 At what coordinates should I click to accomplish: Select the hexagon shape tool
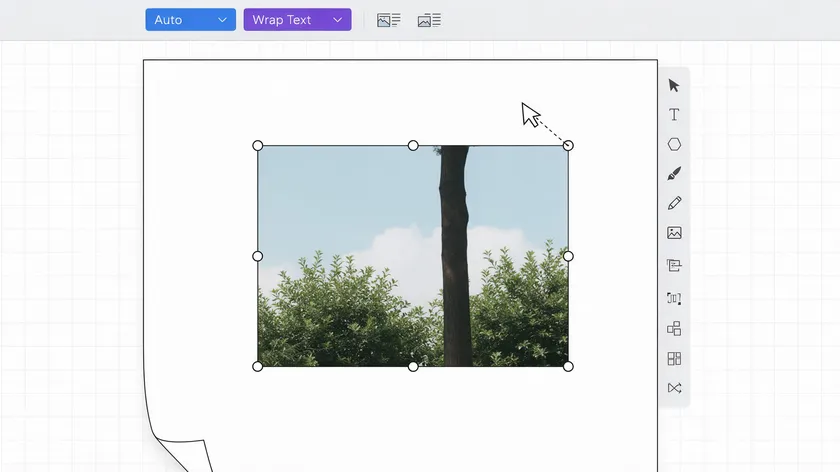click(674, 144)
